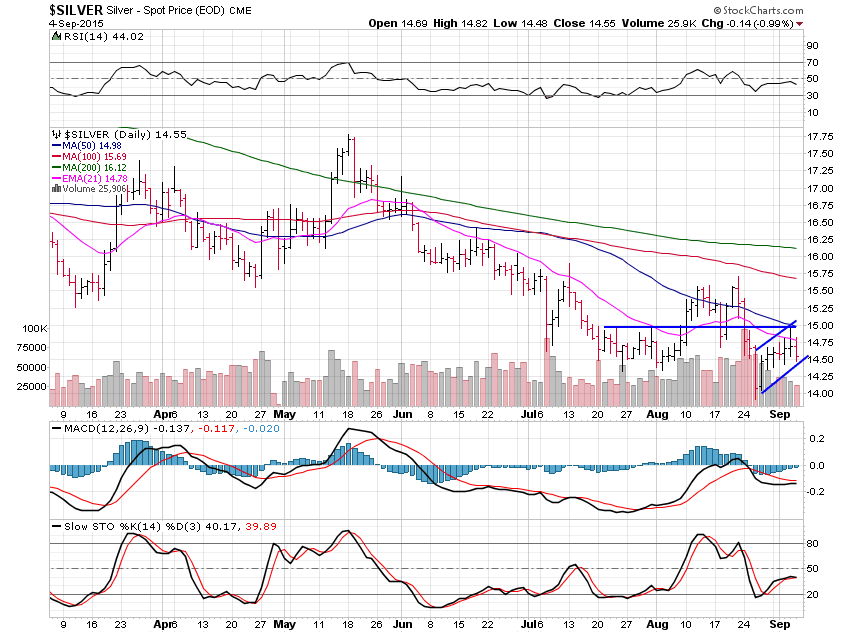Click the Slow STO %K(14) %D(3) label
850x633 pixels.
point(133,526)
